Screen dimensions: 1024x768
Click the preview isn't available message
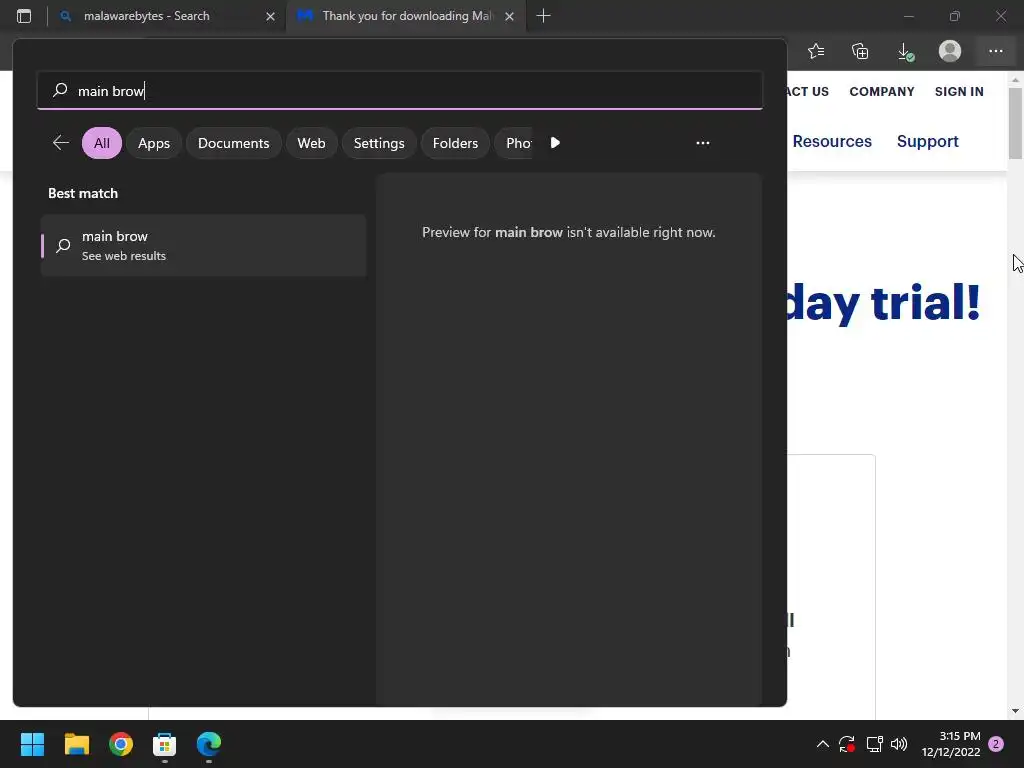coord(568,232)
